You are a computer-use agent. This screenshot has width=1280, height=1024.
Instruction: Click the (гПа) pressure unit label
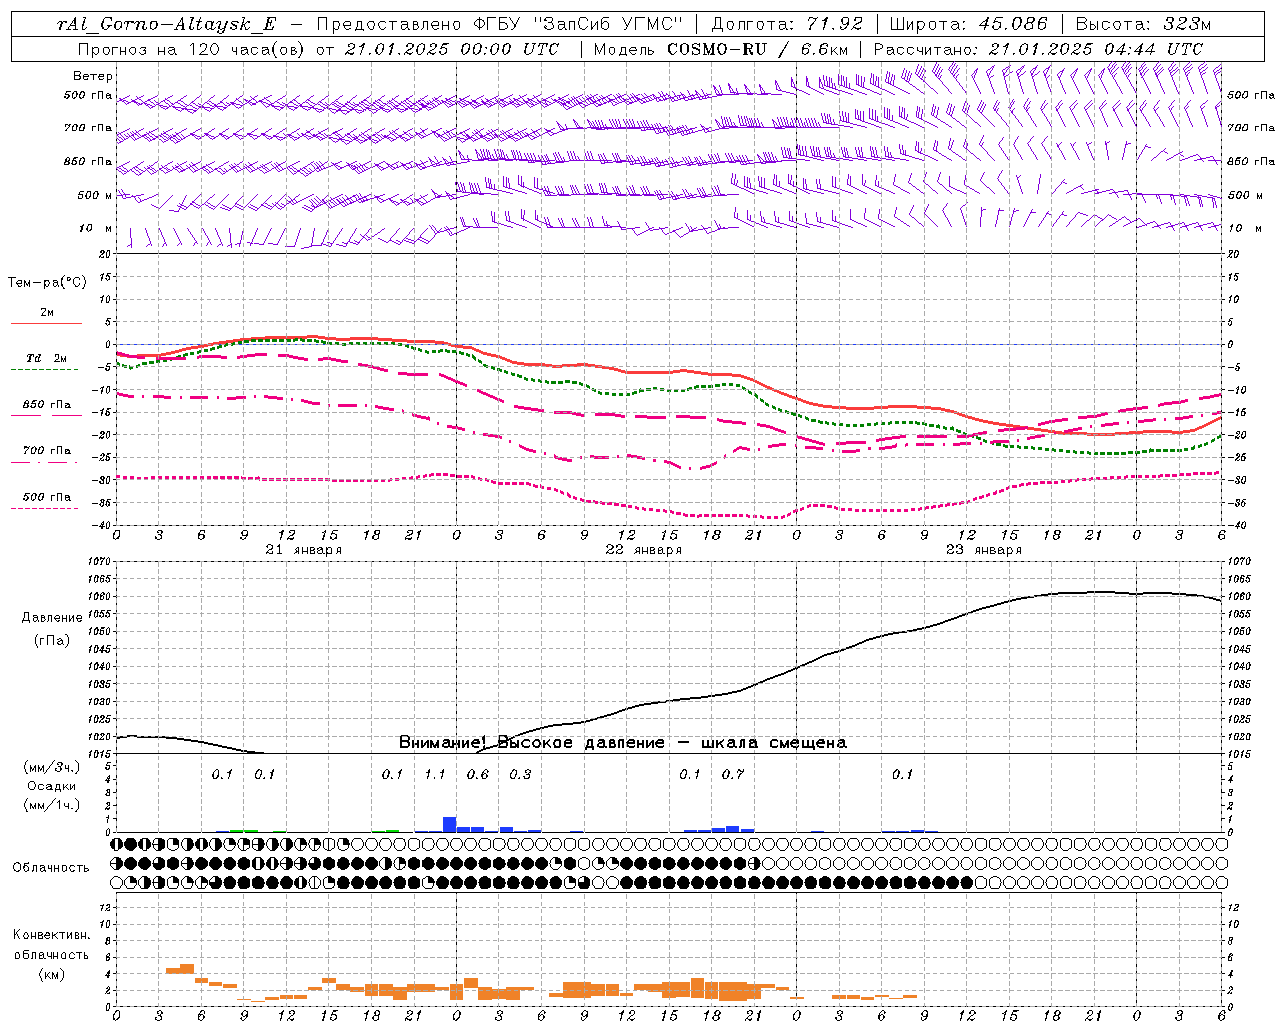[x=52, y=640]
